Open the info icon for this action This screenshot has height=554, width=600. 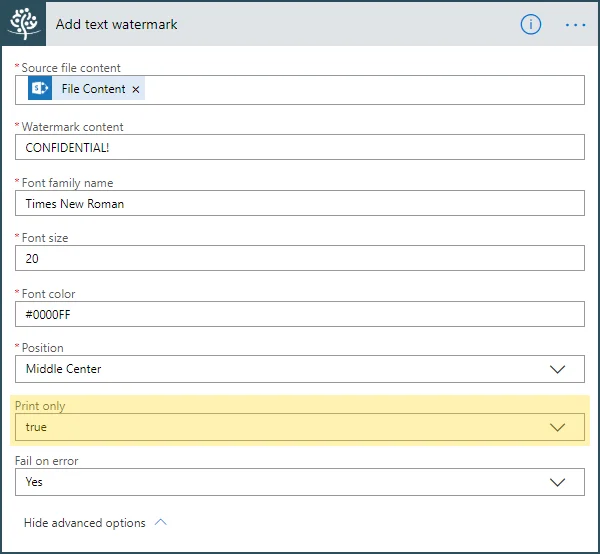click(x=530, y=24)
